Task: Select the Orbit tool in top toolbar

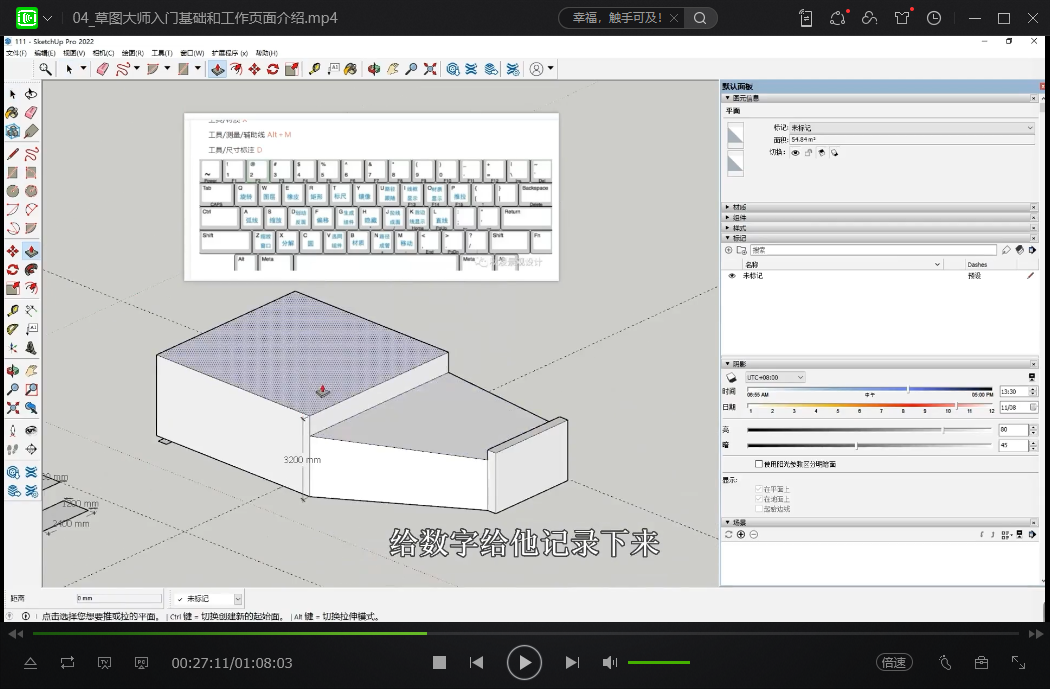Action: click(x=373, y=69)
